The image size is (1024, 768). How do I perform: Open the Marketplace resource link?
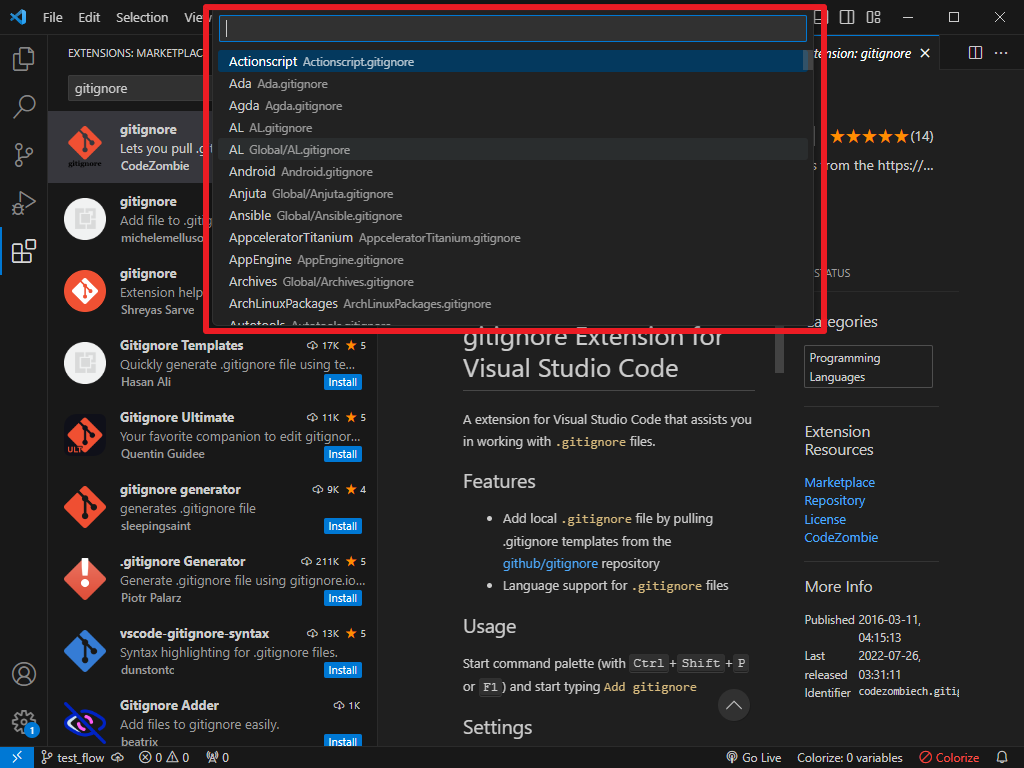coord(839,483)
